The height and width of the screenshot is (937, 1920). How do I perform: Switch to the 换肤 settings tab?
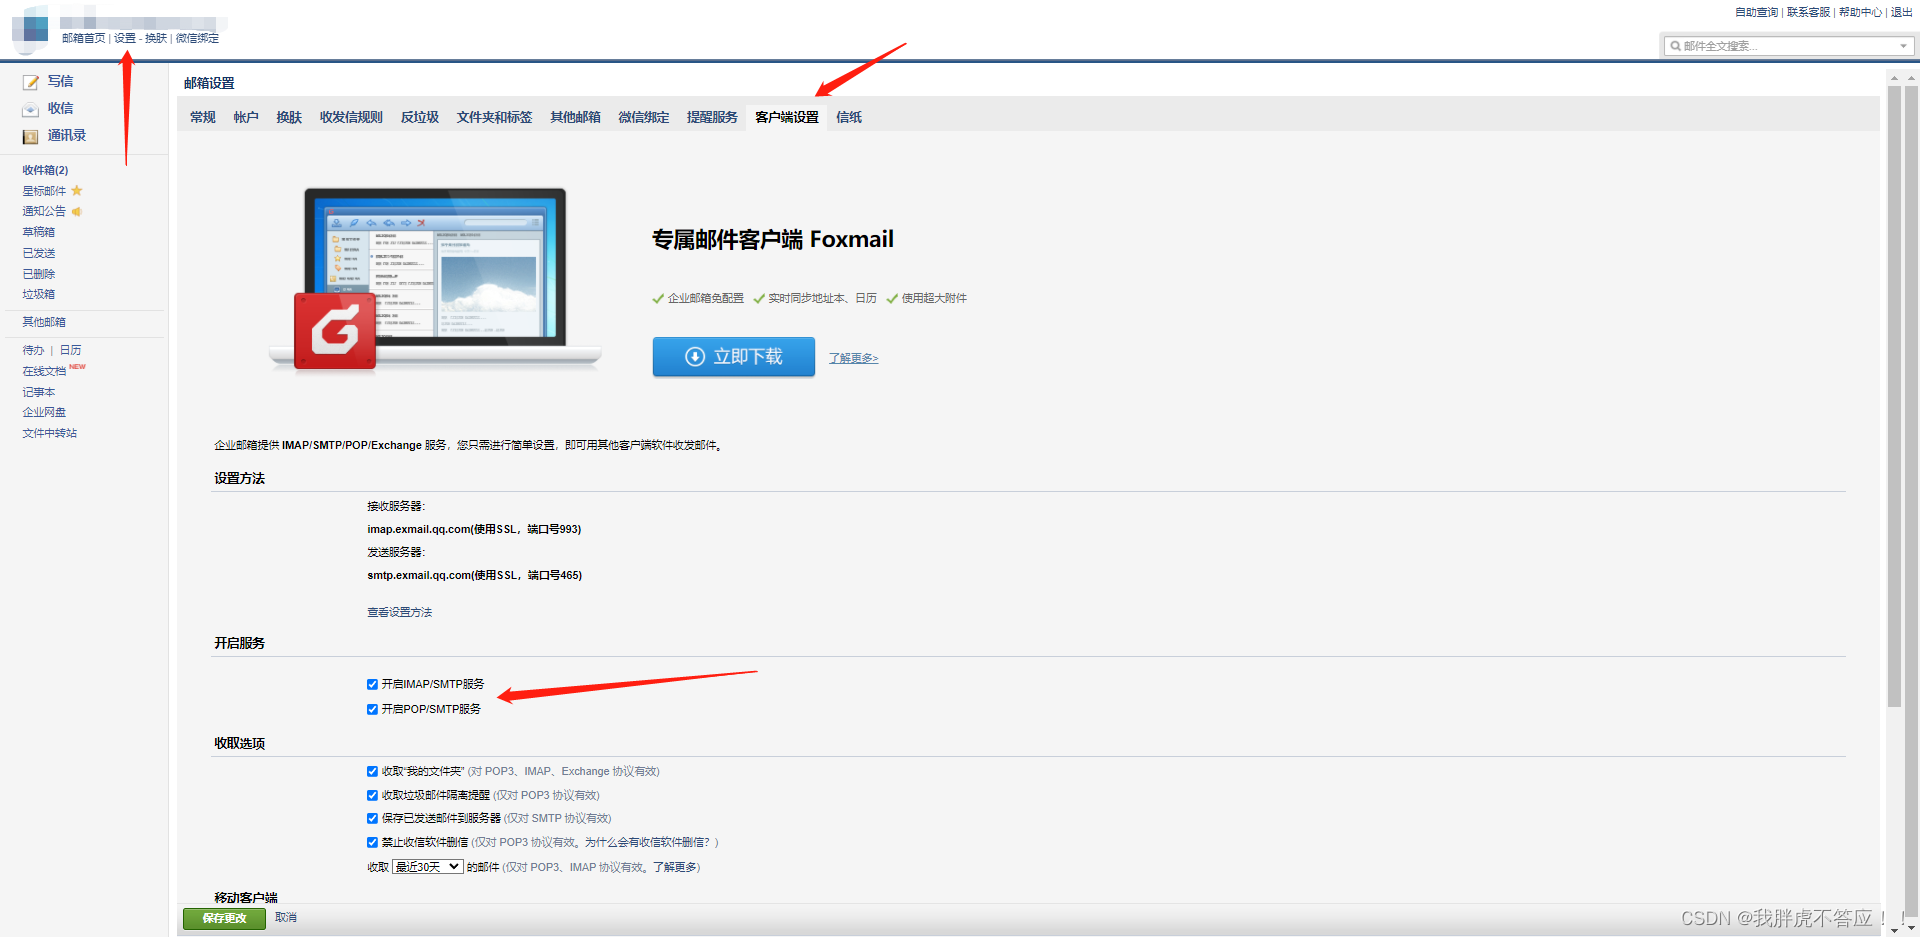pyautogui.click(x=289, y=117)
